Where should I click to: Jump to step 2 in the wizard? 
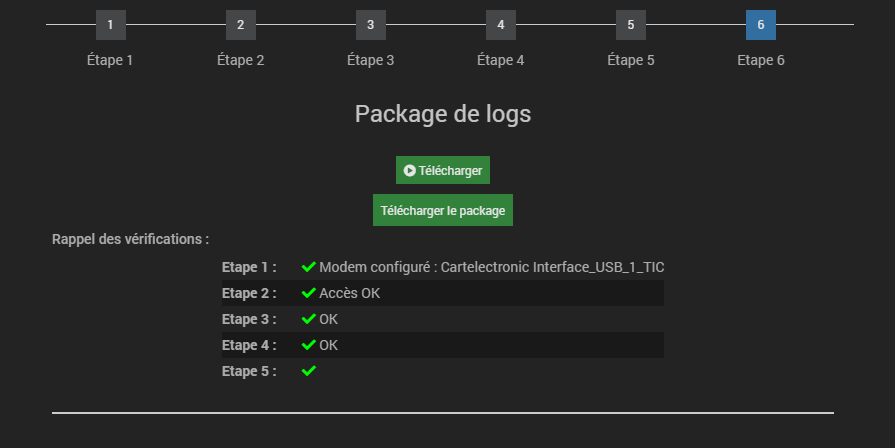pos(240,25)
